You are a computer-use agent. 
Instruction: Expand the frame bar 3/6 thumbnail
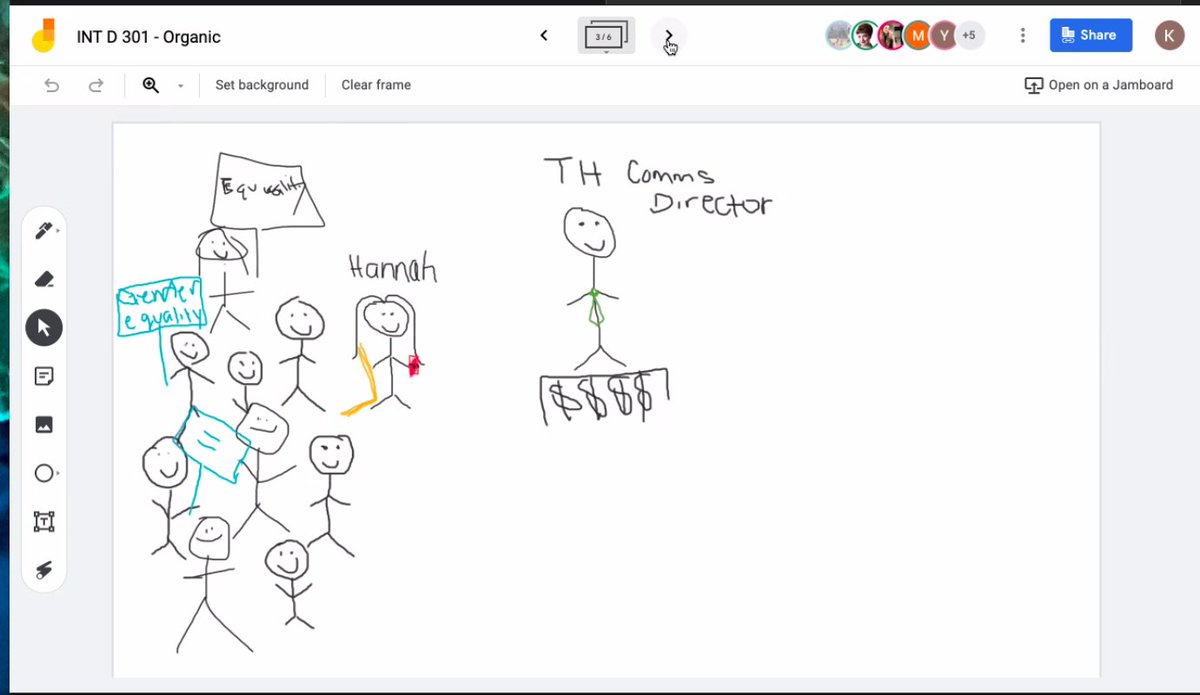coord(606,36)
